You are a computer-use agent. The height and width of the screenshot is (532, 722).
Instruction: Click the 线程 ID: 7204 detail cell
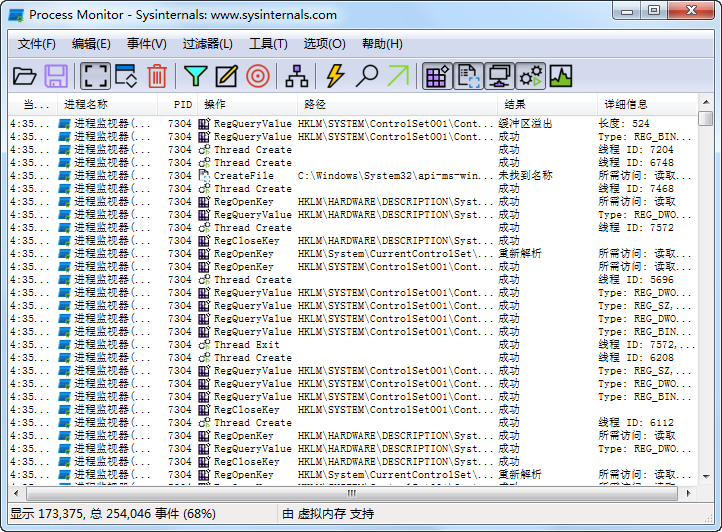(635, 150)
